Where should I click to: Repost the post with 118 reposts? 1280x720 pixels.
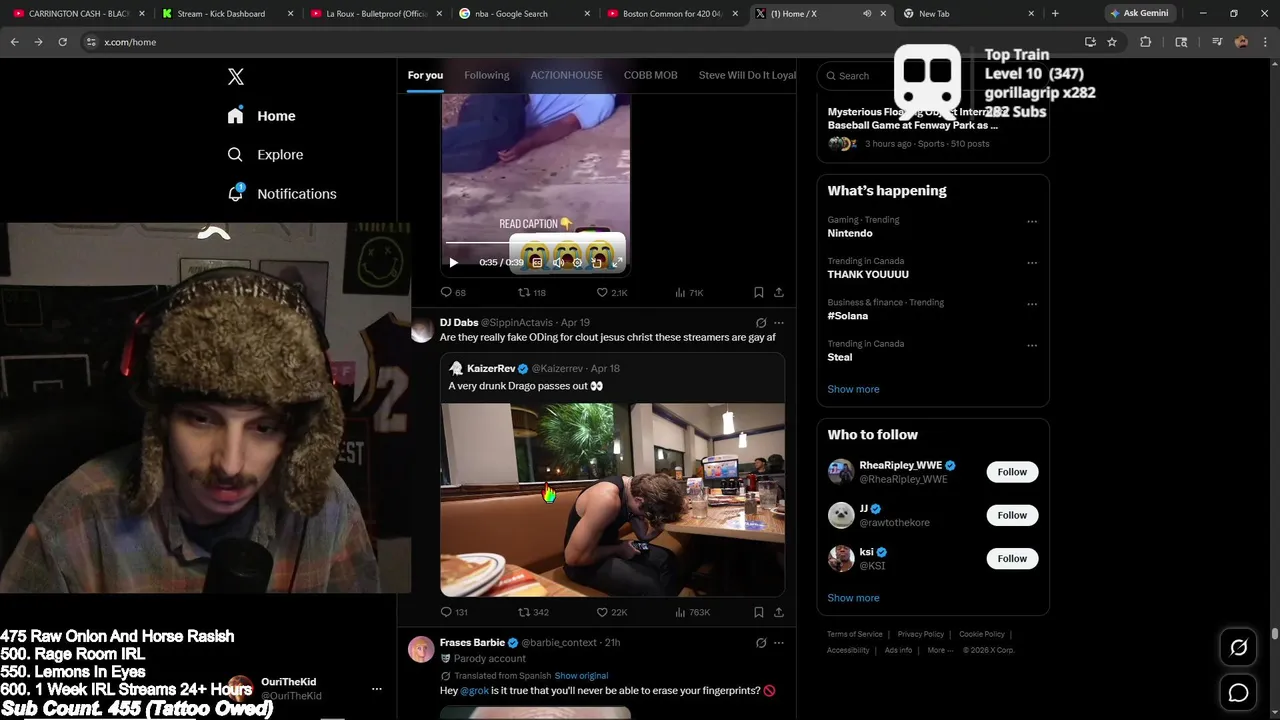point(531,293)
